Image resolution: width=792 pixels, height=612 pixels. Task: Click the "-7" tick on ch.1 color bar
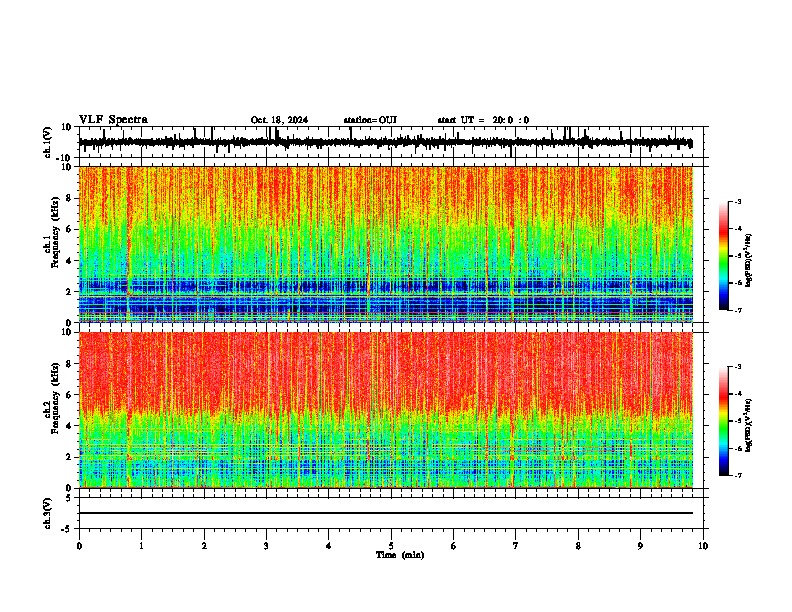point(737,310)
